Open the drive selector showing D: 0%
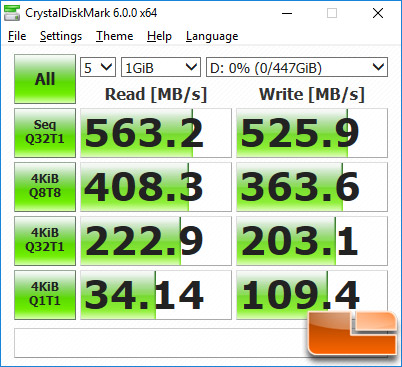 (297, 67)
